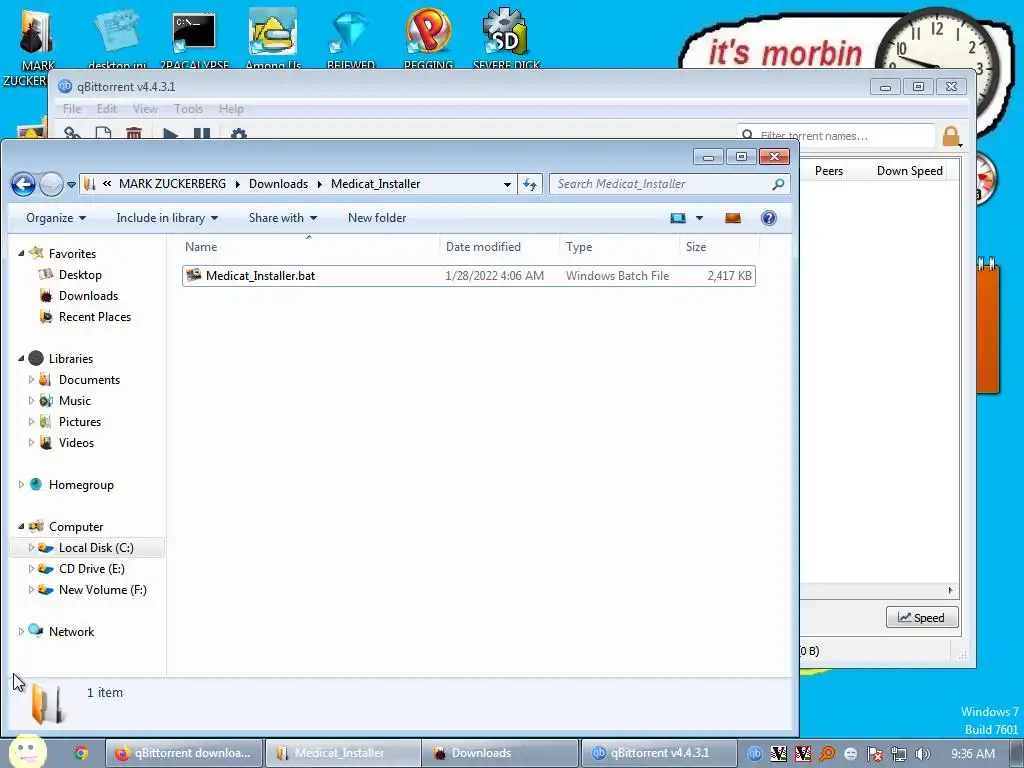The width and height of the screenshot is (1024, 768).
Task: Click the Explorer Back arrow button
Action: pyautogui.click(x=24, y=184)
